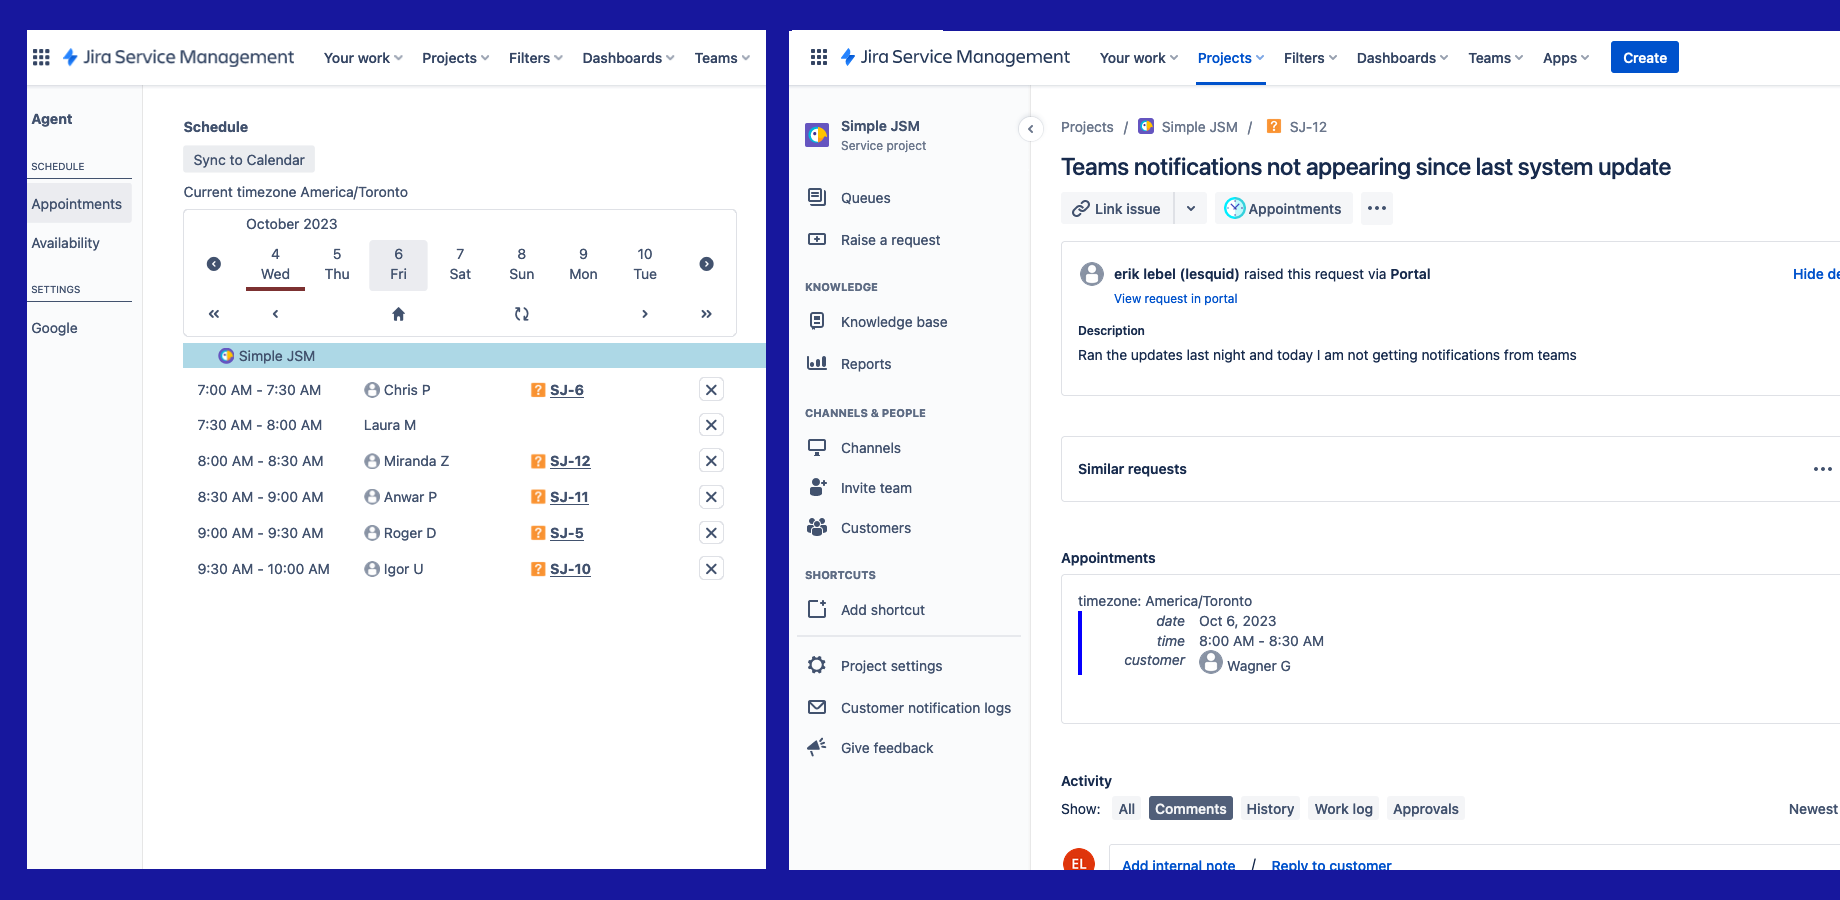Screen dimensions: 1840x900
Task: Select Wednesday 4 in the calendar strip
Action: [276, 265]
